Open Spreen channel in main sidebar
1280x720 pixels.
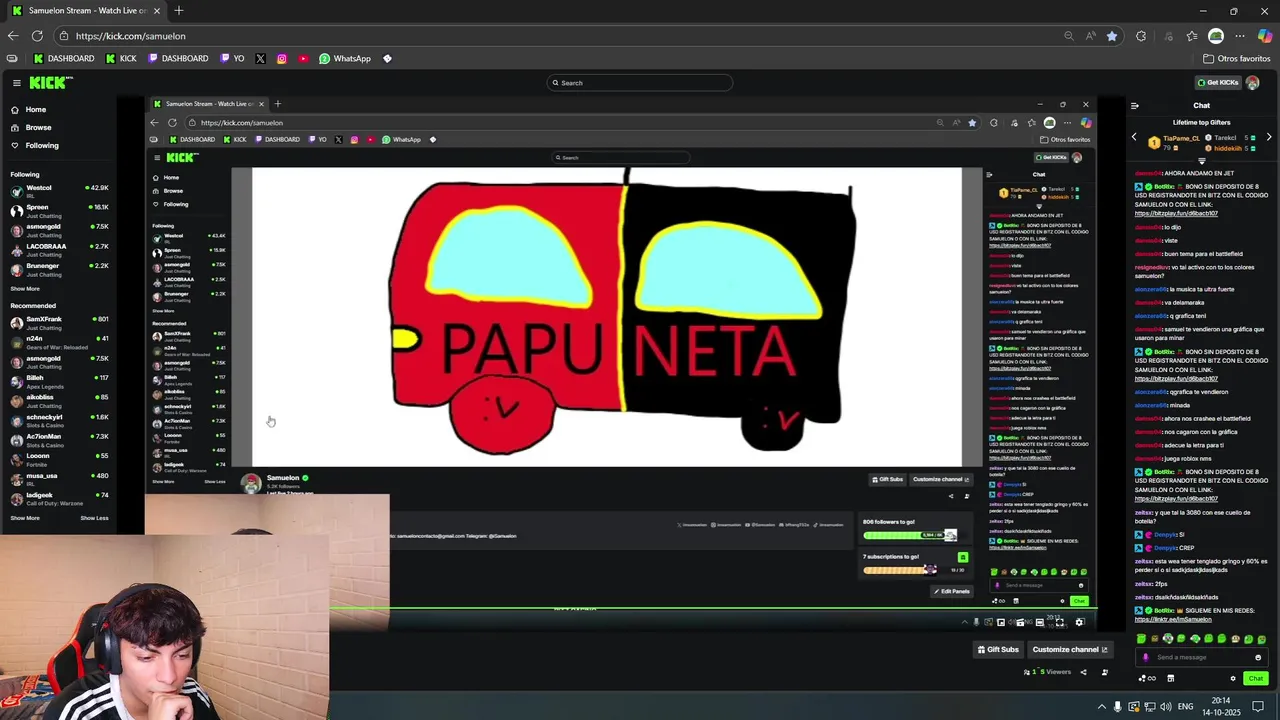click(60, 210)
